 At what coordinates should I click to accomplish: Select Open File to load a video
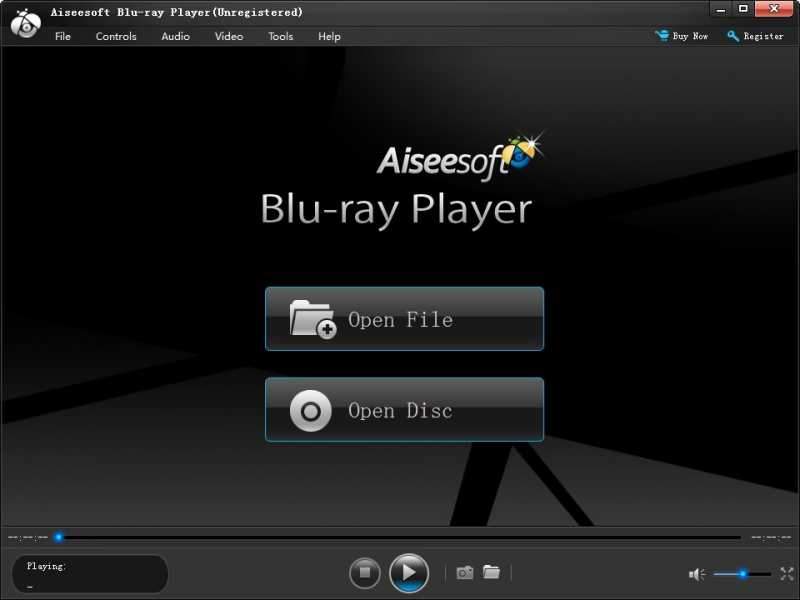point(403,318)
